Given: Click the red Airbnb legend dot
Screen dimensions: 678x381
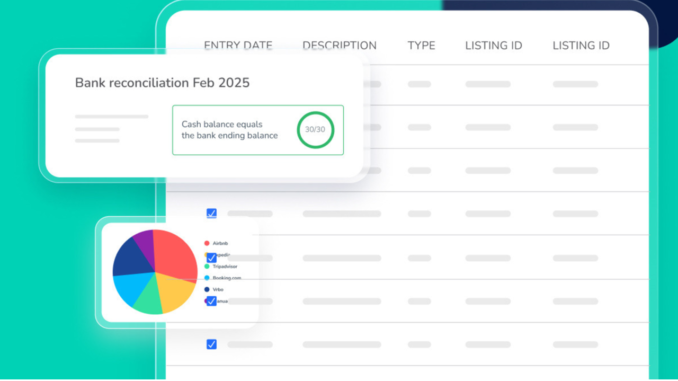Looking at the screenshot, I should pos(207,243).
